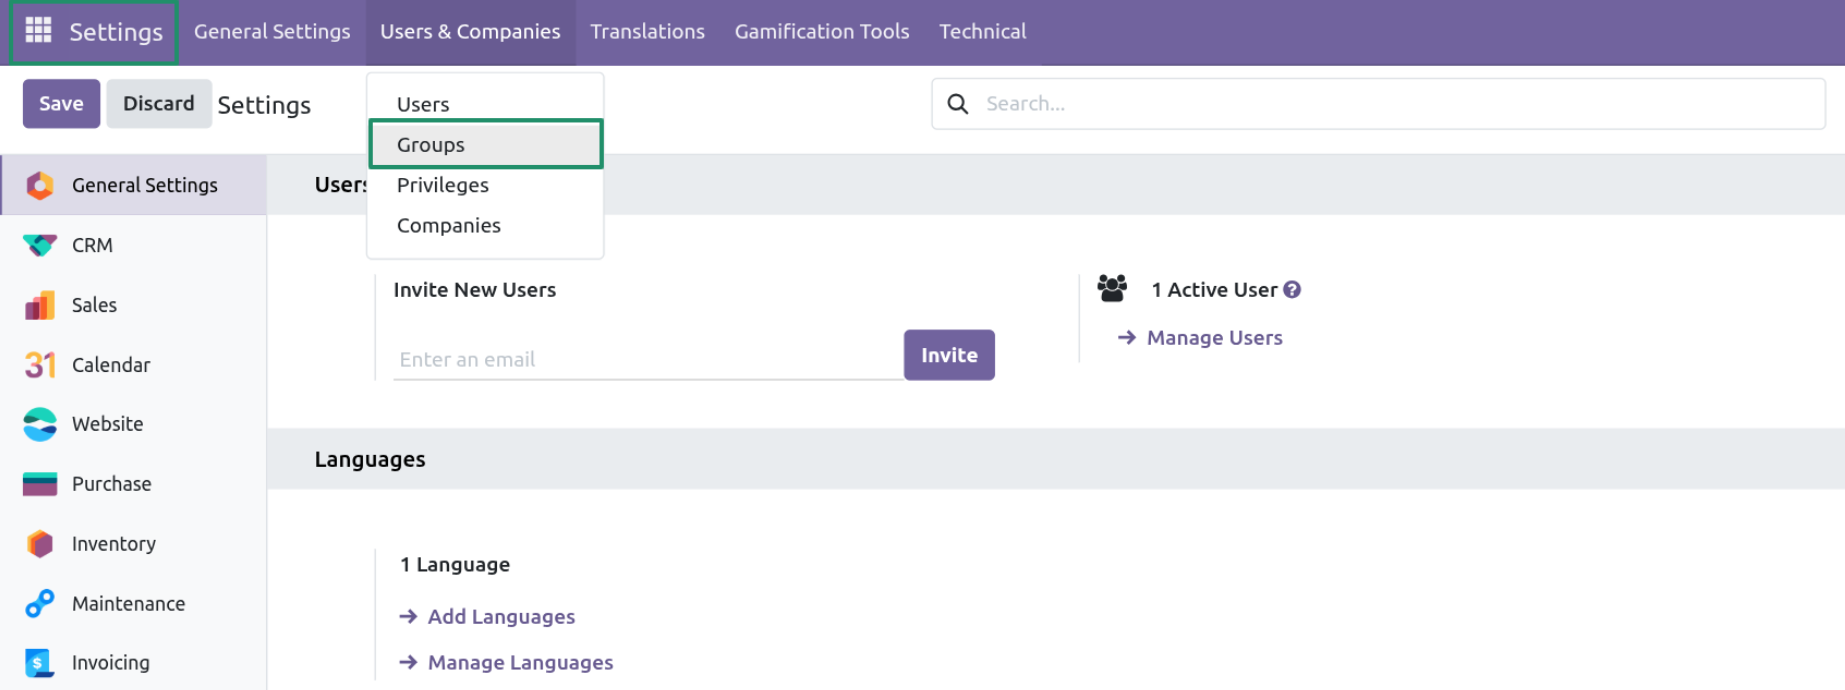Click the General Settings hexagon icon
The height and width of the screenshot is (690, 1845).
point(40,185)
